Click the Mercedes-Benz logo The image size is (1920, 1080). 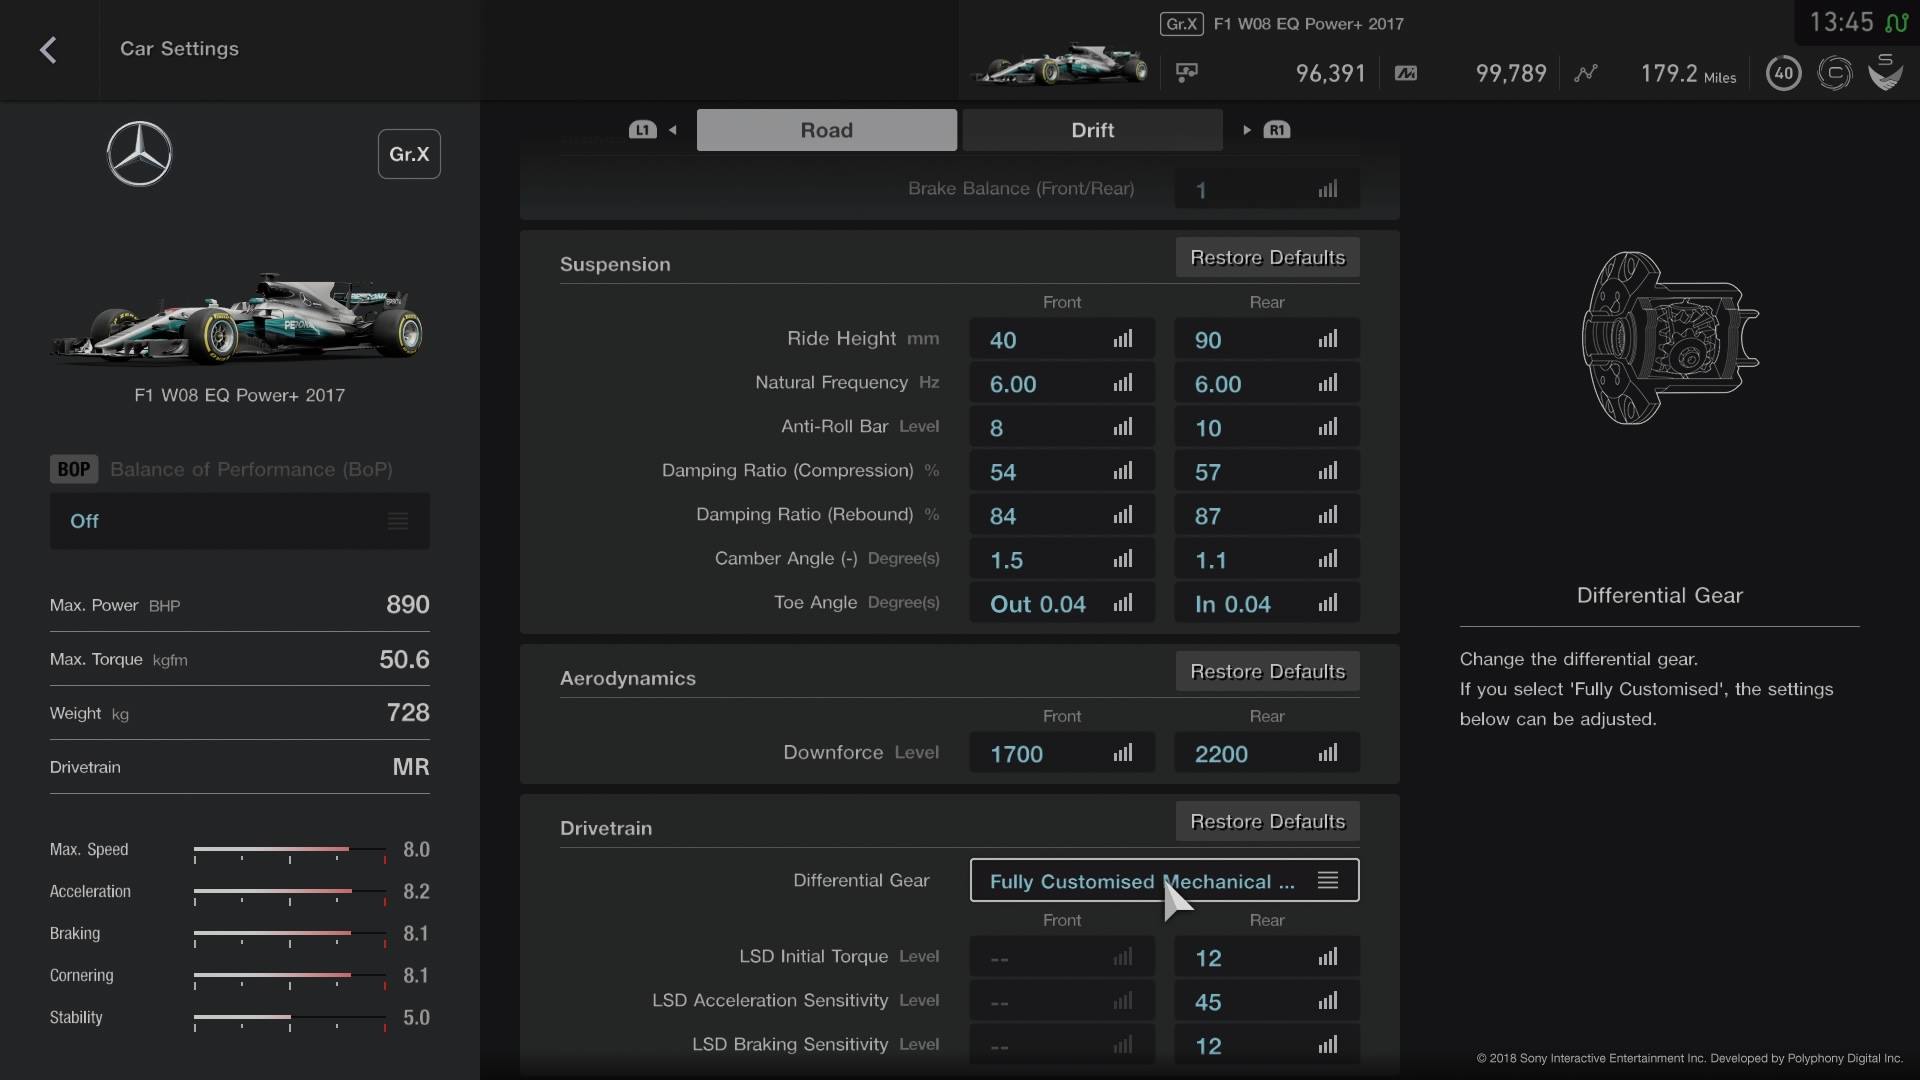pos(139,154)
